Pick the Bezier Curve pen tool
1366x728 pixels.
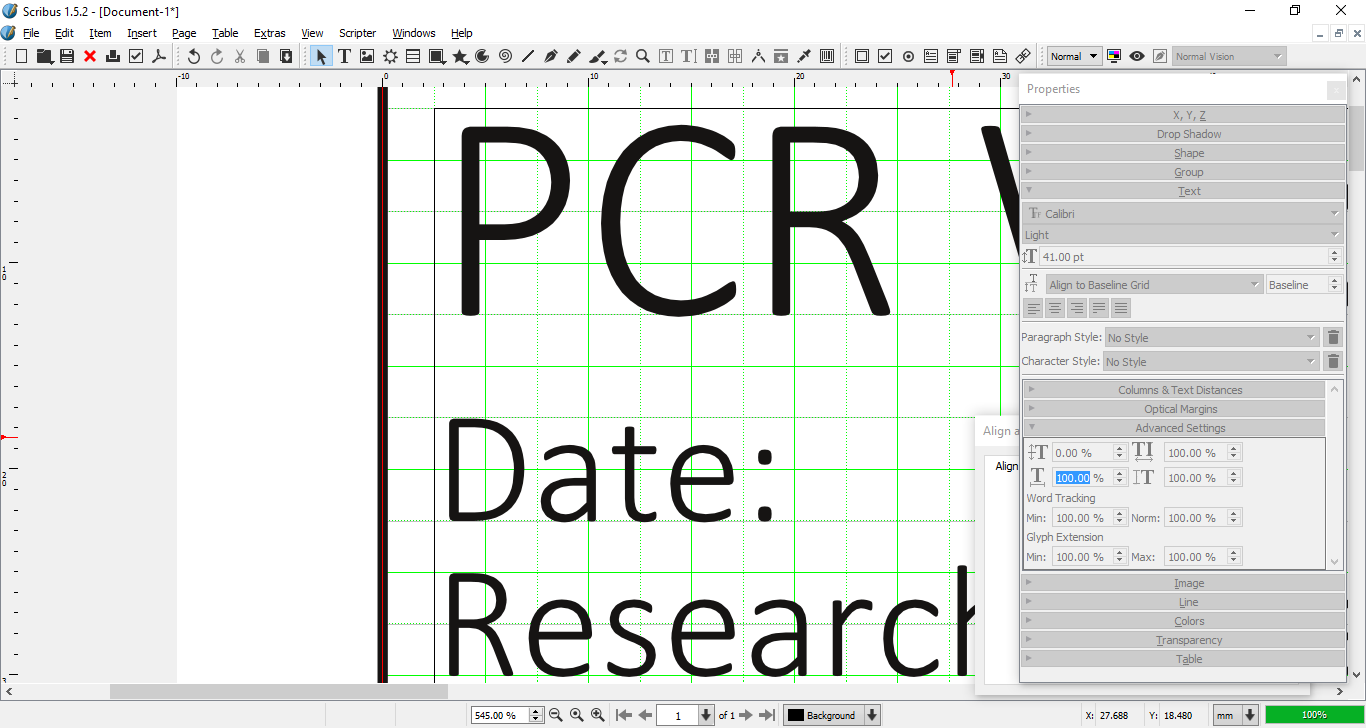tap(551, 57)
